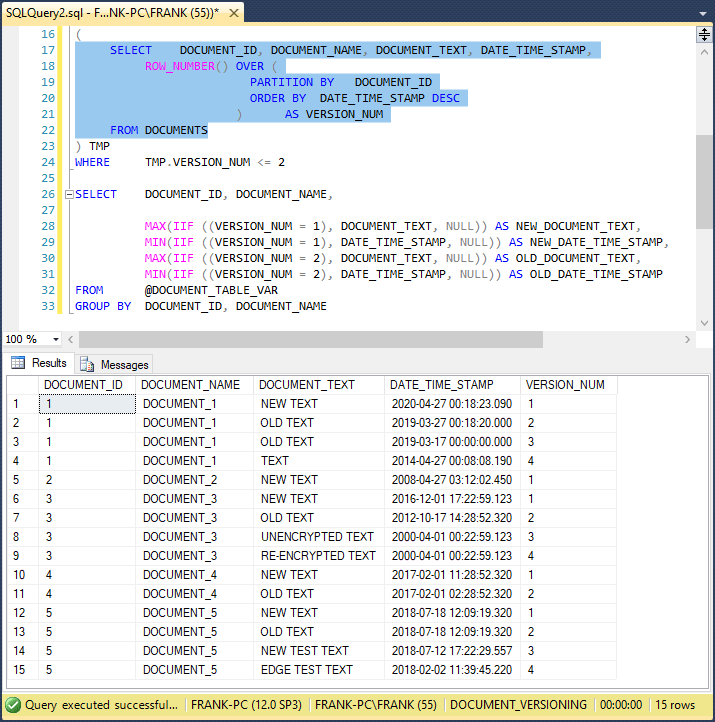Select the DATE_TIME_STAMP column header
This screenshot has width=715, height=722.
(x=452, y=385)
